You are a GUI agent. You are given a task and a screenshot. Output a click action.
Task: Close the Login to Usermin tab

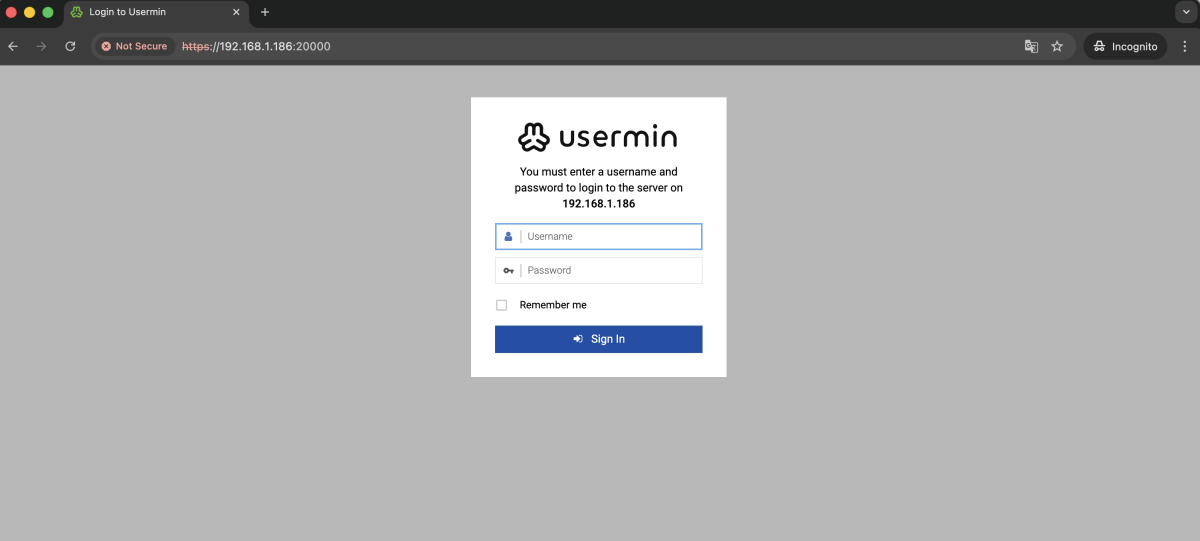(237, 12)
